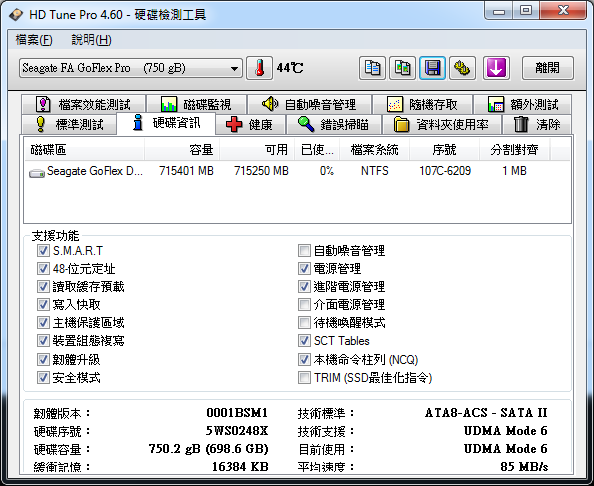The image size is (594, 486).
Task: Click the drive icon beside Seagate GoFlex D...
Action: 37,173
